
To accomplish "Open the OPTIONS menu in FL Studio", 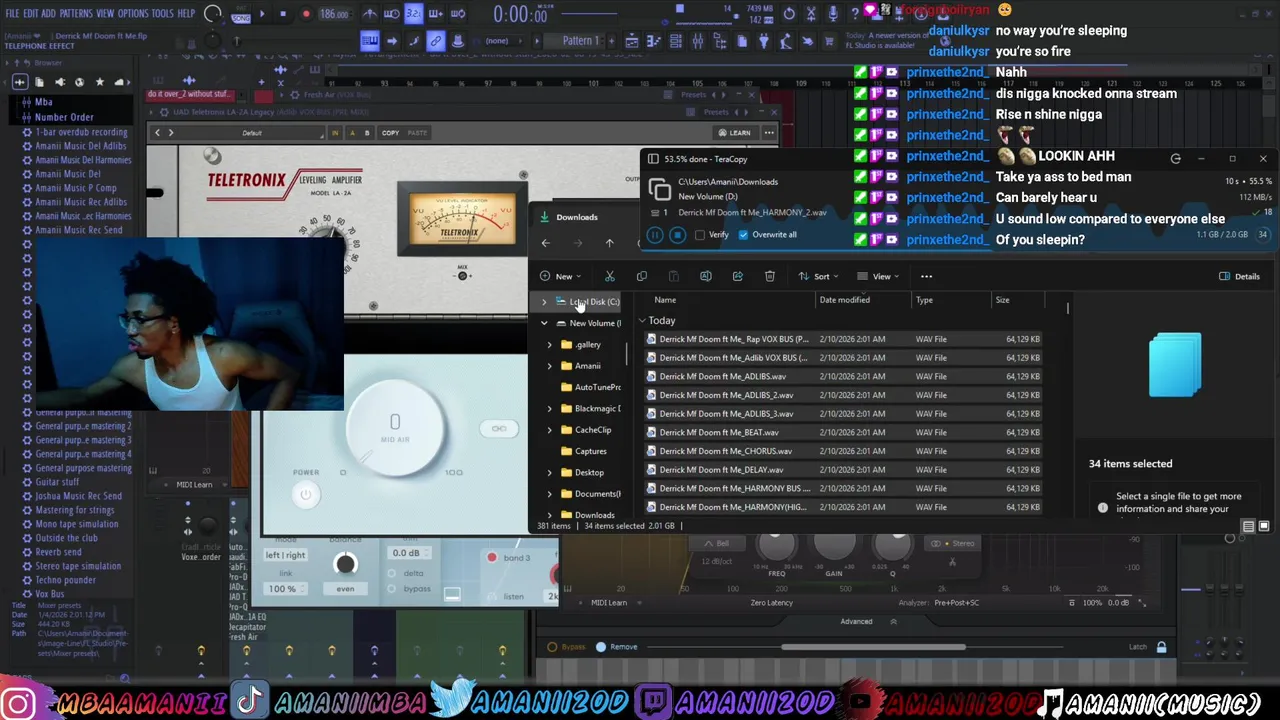I will click(133, 14).
